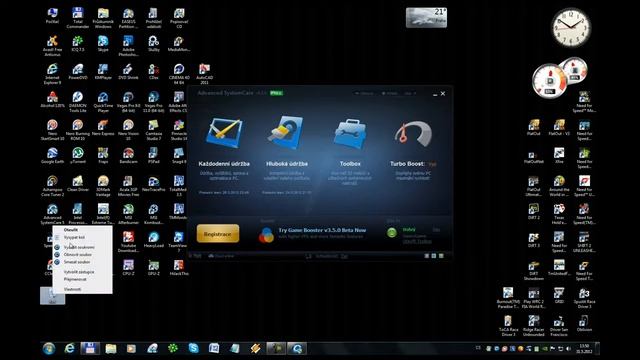Select the Driver San Francisco game shortcut

pos(559,326)
